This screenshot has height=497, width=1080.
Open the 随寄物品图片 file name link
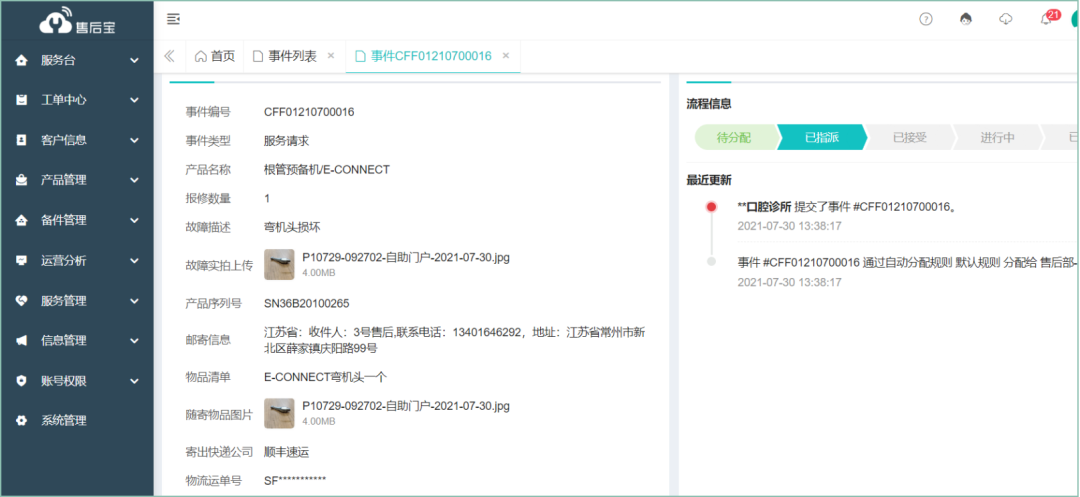coord(406,406)
